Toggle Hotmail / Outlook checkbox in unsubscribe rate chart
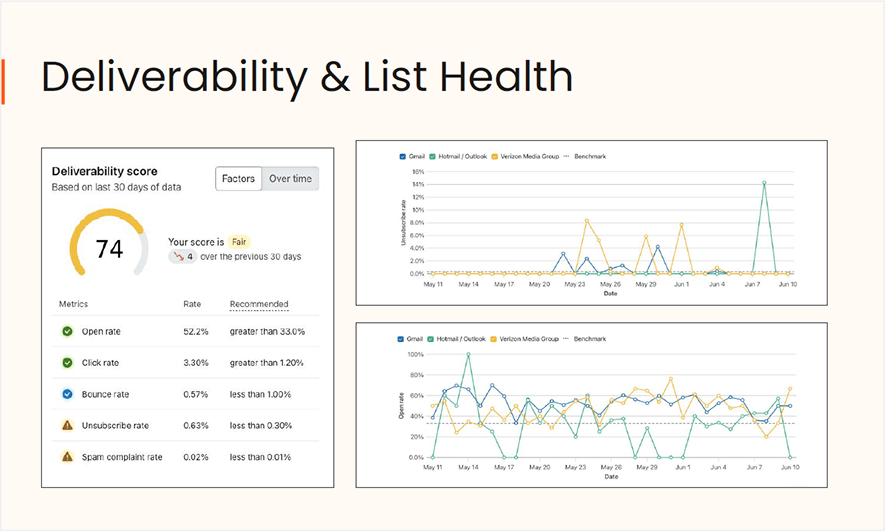 434,156
